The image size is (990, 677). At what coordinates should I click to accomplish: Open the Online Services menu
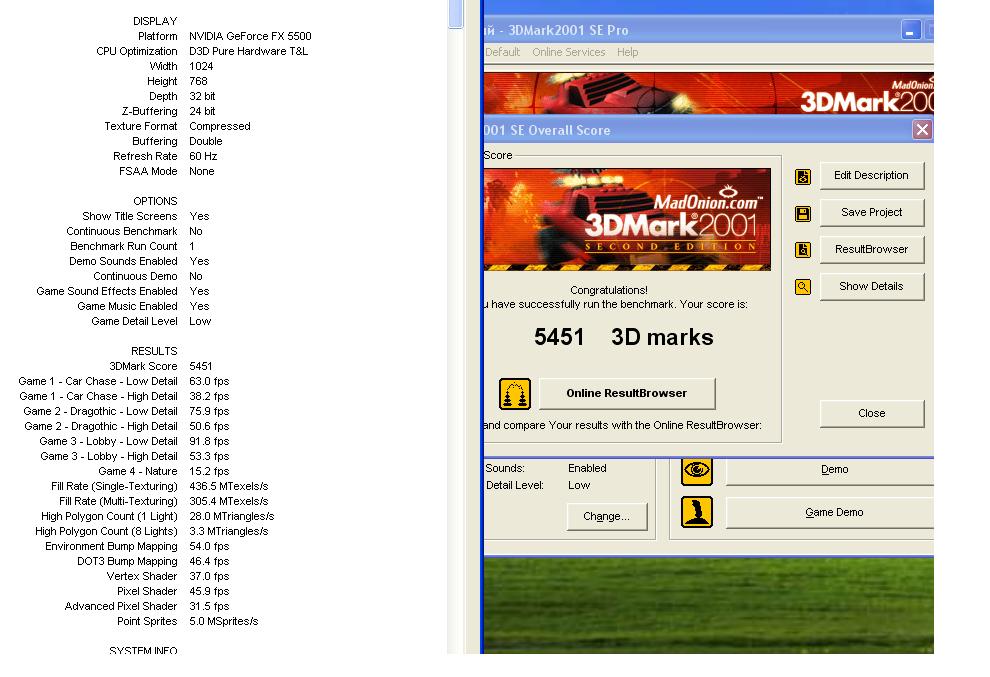(x=568, y=52)
